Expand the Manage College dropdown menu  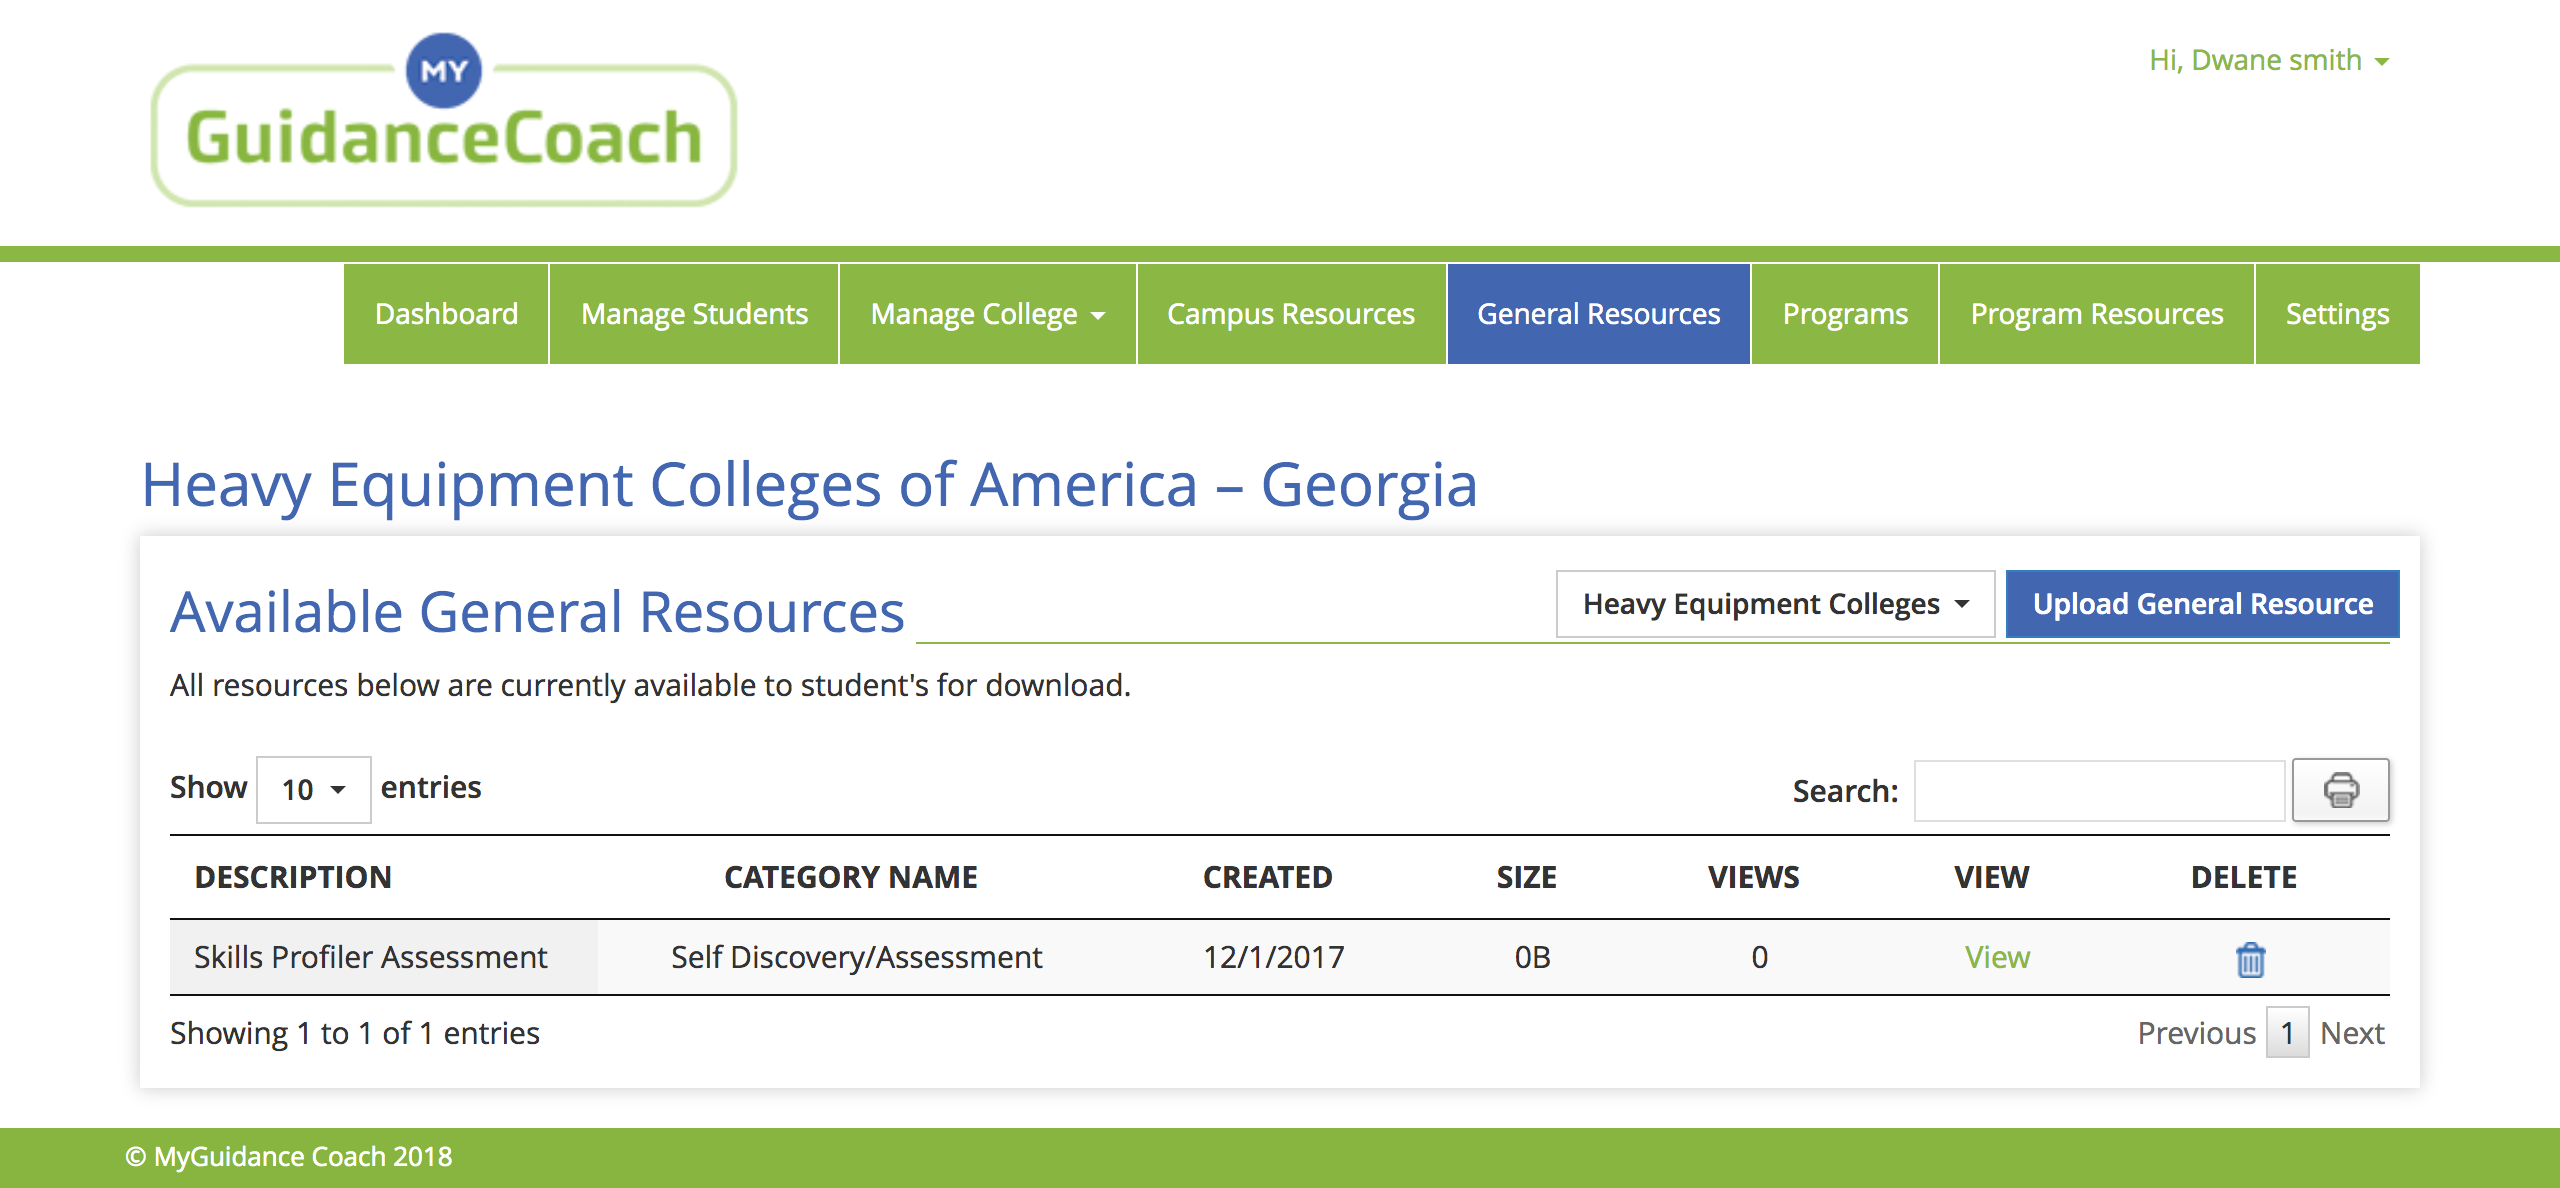coord(988,314)
